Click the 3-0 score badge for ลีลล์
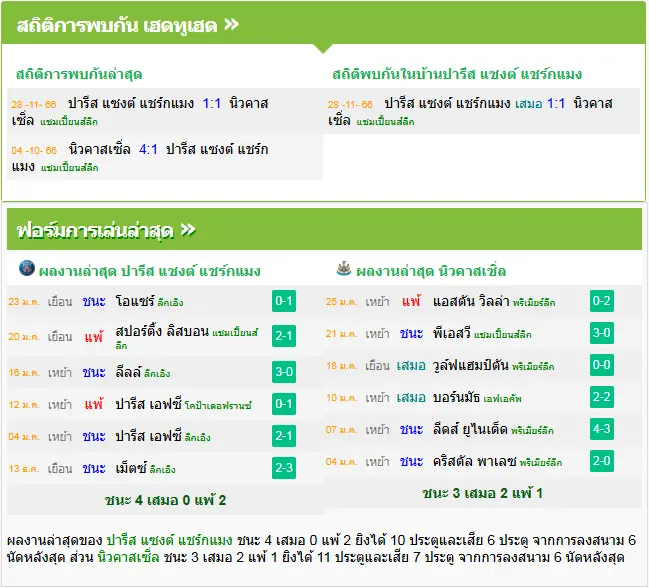 pyautogui.click(x=284, y=372)
